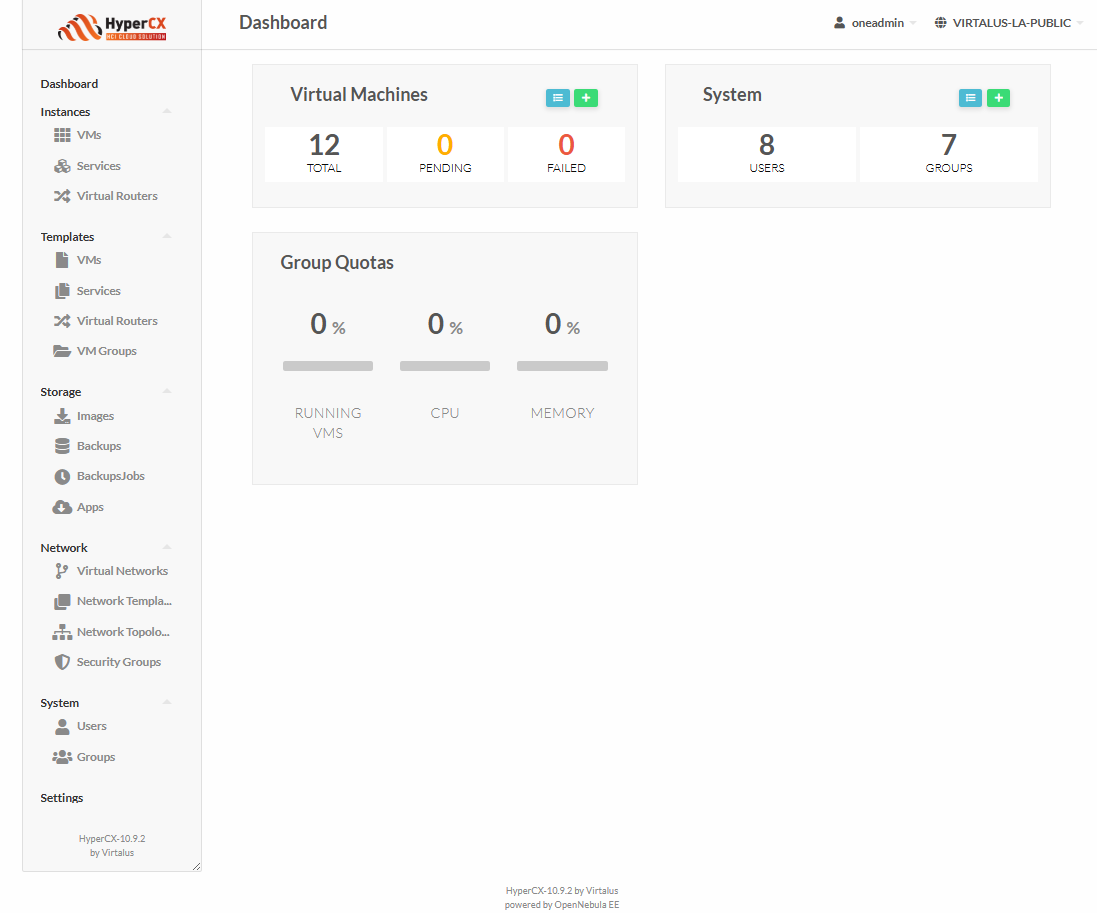Open the Apps cloud download icon
Screen dimensions: 1097x913
click(62, 507)
